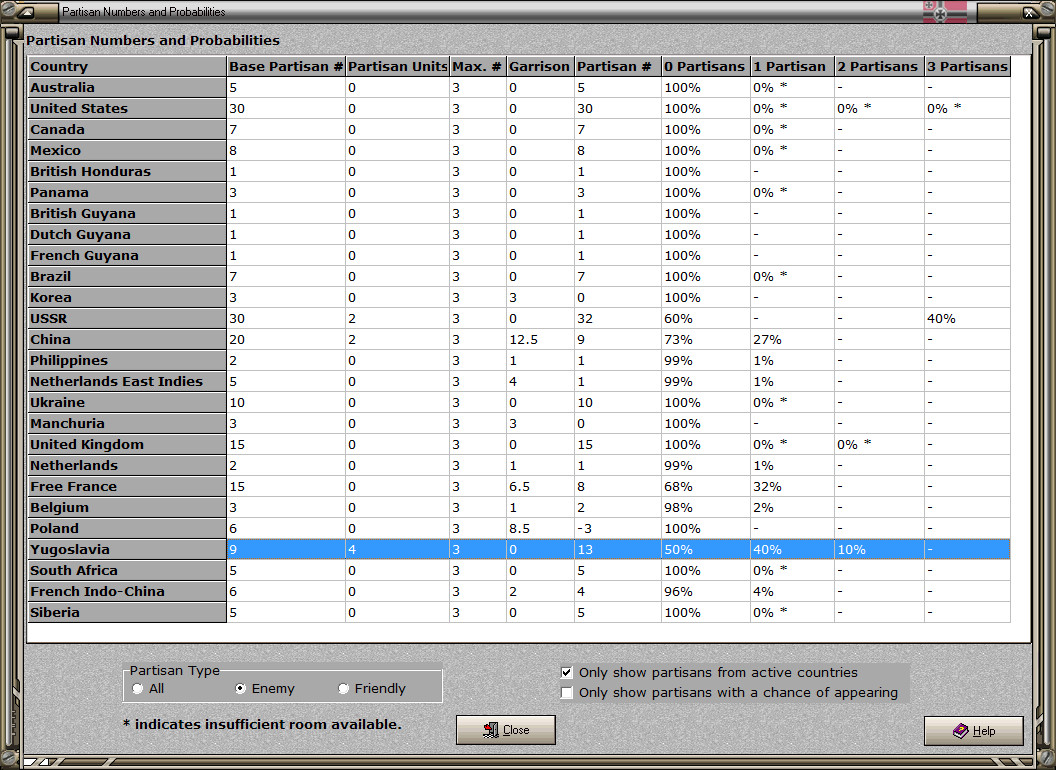Click China's 73% cell under 0 Partisans
1056x770 pixels.
point(706,340)
